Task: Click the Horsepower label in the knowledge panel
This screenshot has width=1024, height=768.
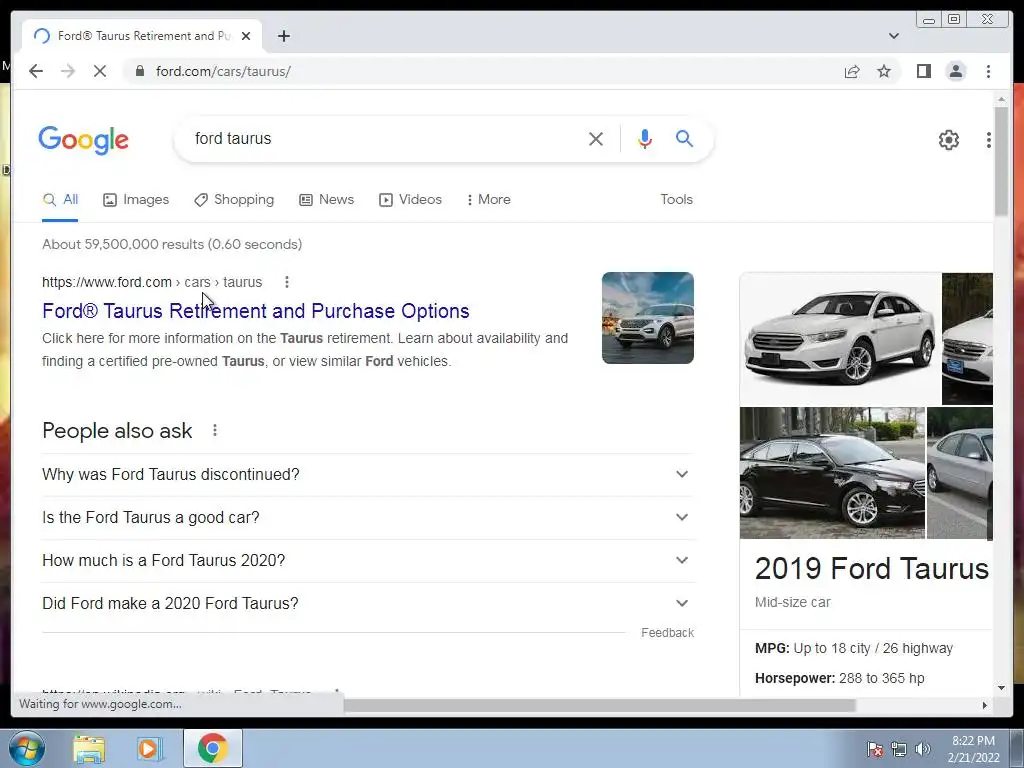Action: [795, 679]
